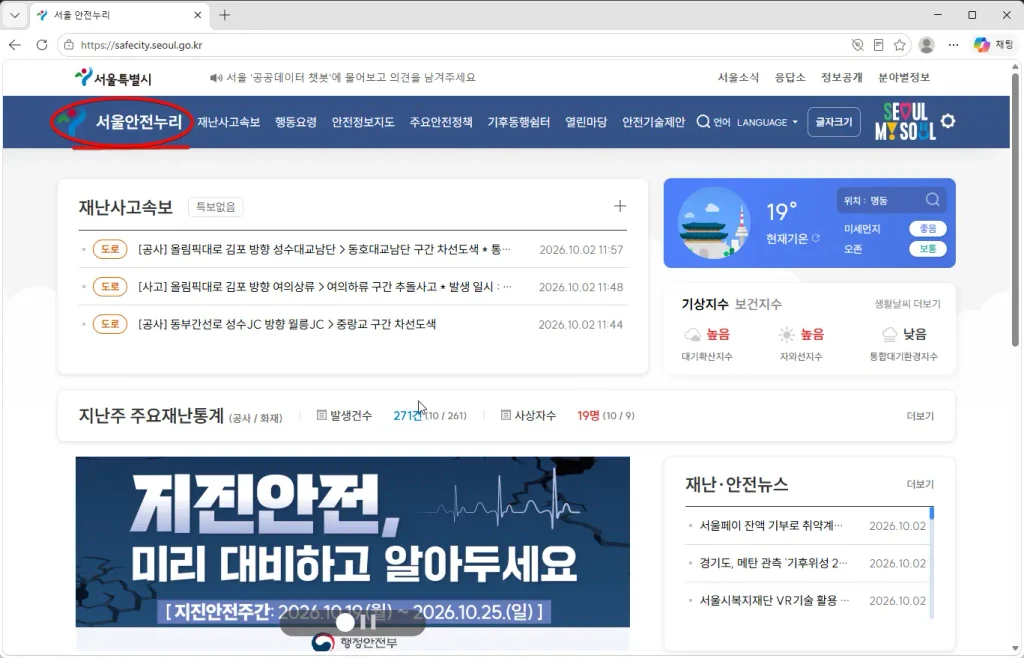Close the 서울 안전누리 tab
The height and width of the screenshot is (658, 1024).
click(x=197, y=15)
